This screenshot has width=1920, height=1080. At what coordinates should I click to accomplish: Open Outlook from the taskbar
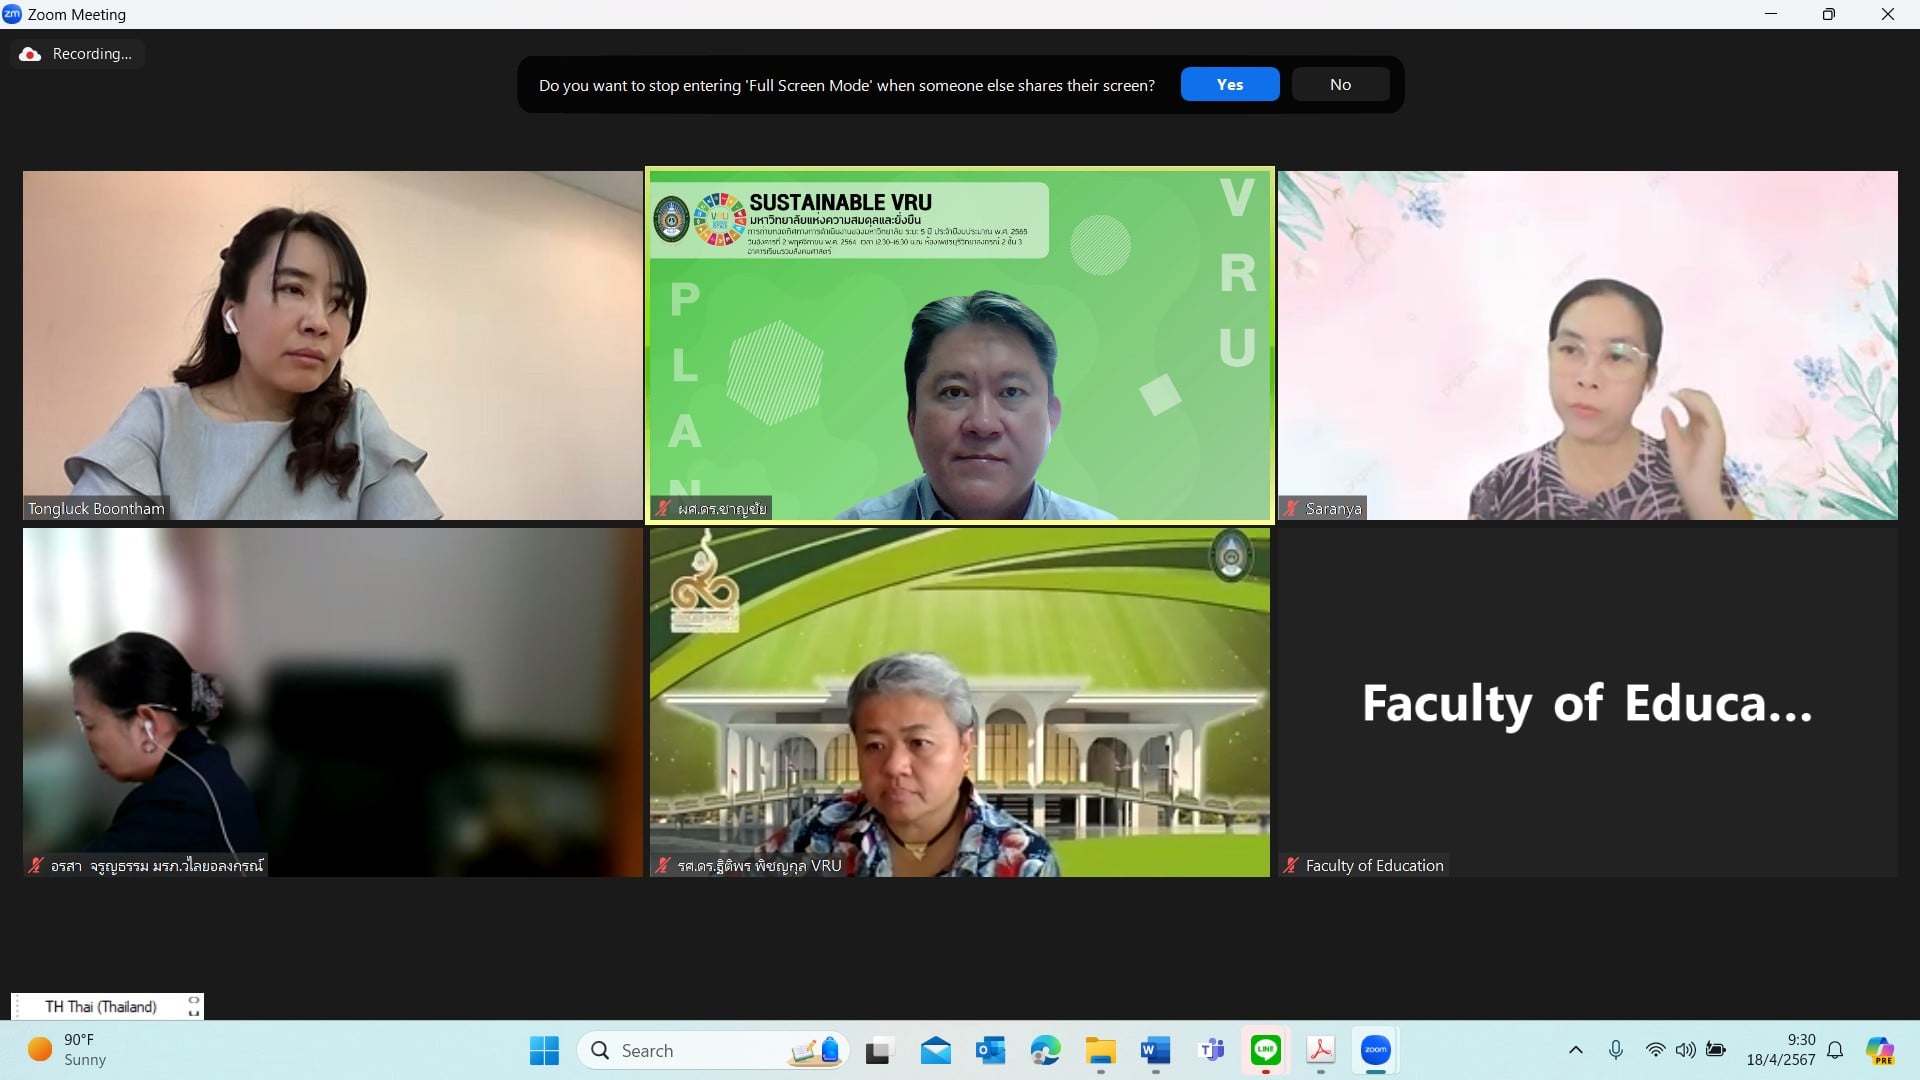[990, 1050]
